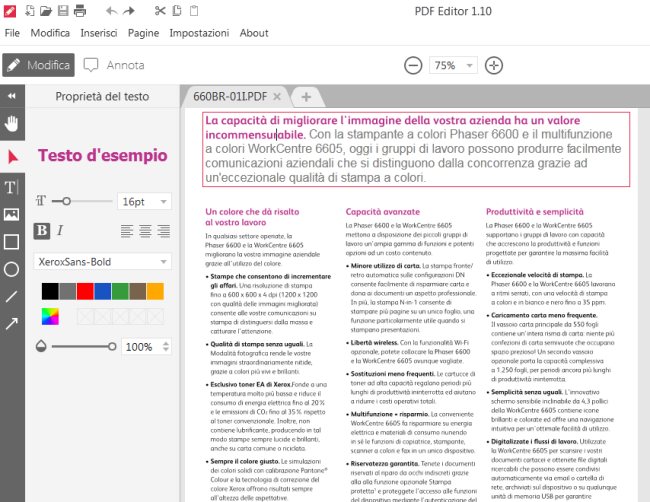Open the 16pt font size dropdown
The height and width of the screenshot is (502, 650).
coord(144,201)
